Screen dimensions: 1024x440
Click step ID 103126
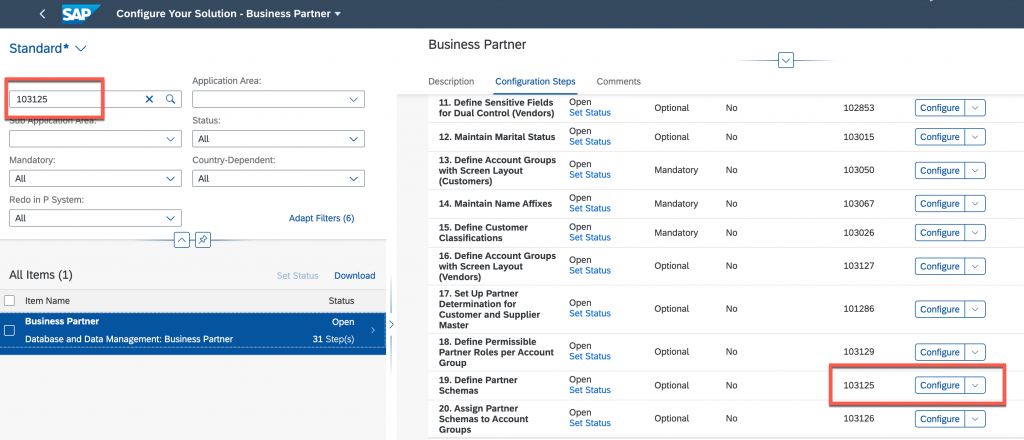click(859, 418)
